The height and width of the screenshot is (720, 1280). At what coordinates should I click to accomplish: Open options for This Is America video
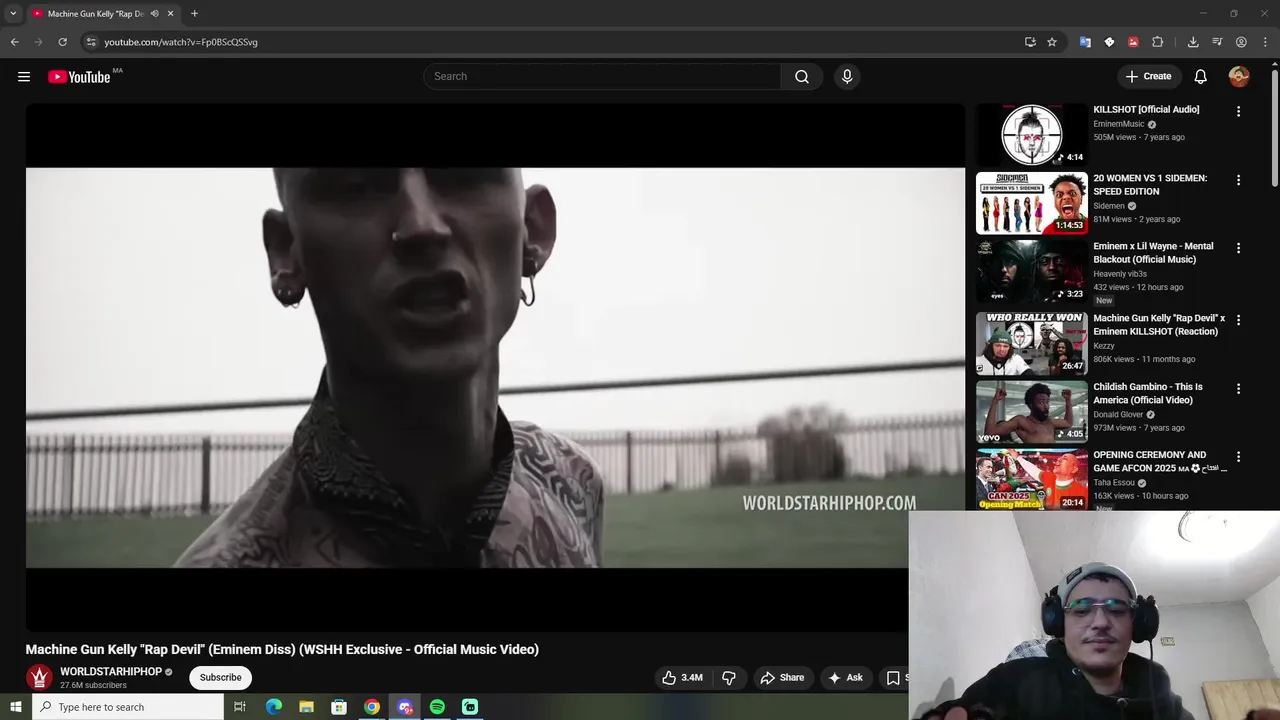coord(1238,388)
